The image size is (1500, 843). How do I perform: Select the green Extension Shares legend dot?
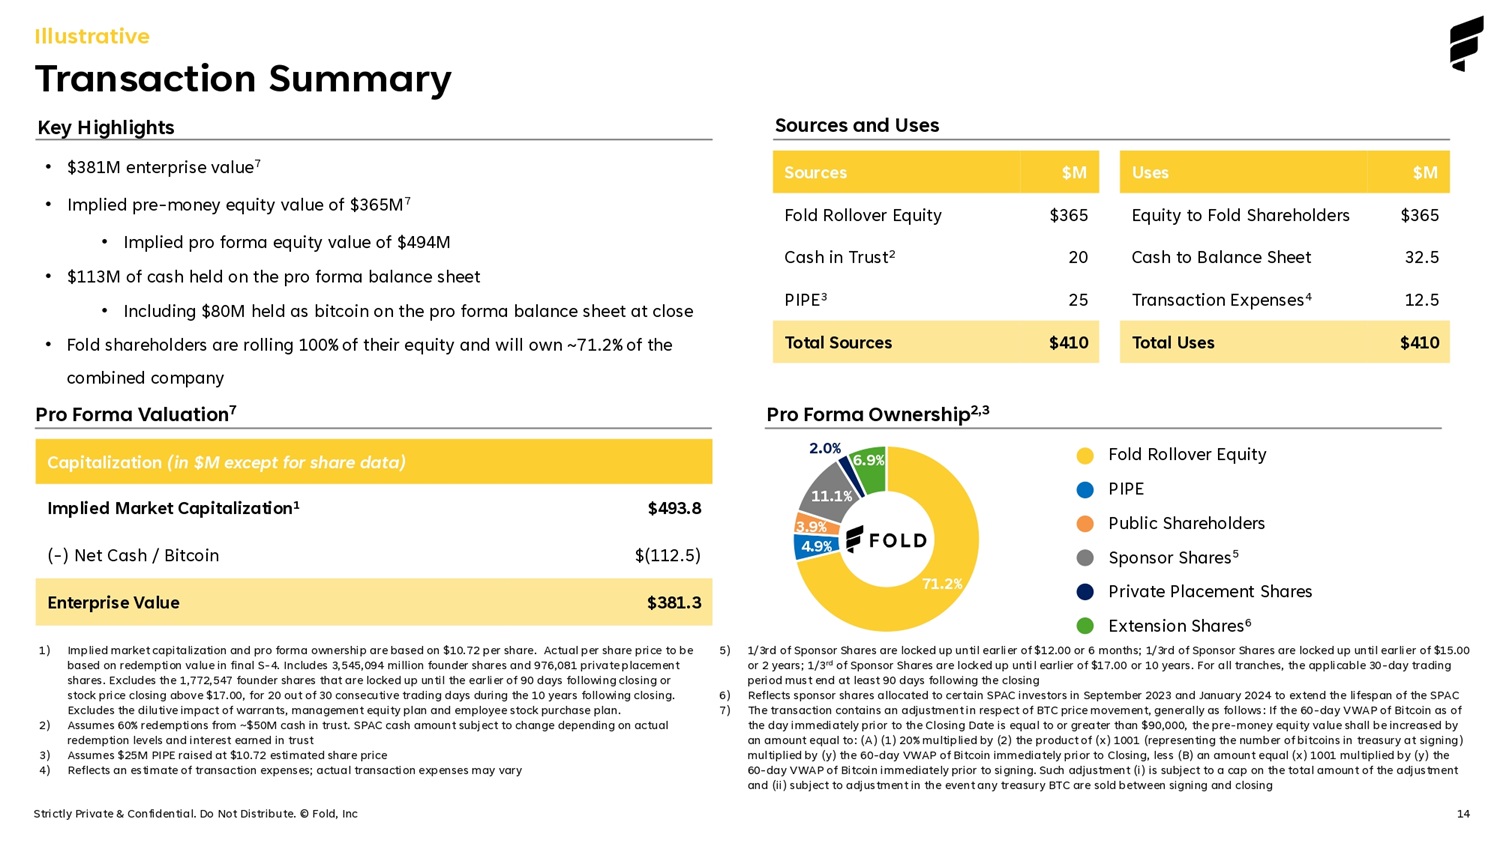1085,626
